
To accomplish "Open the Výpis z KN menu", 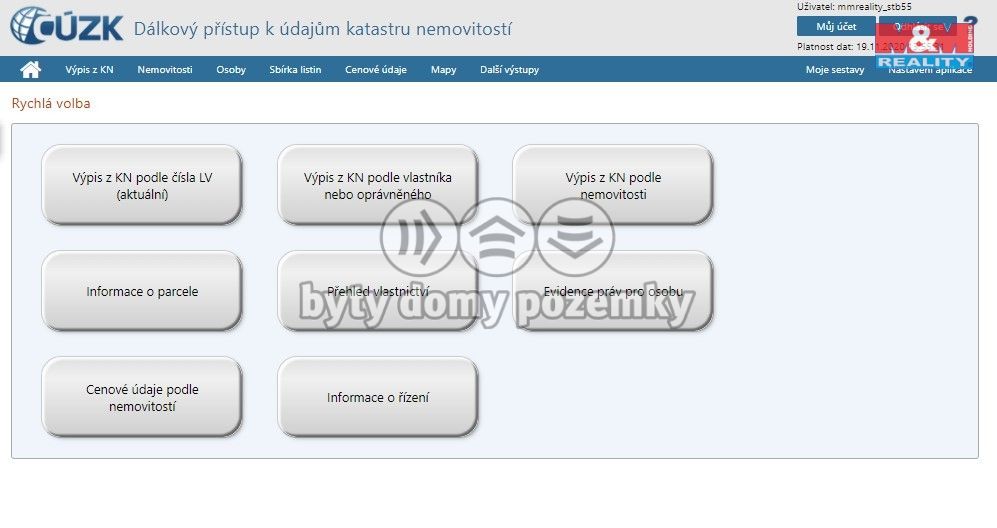I will 89,69.
